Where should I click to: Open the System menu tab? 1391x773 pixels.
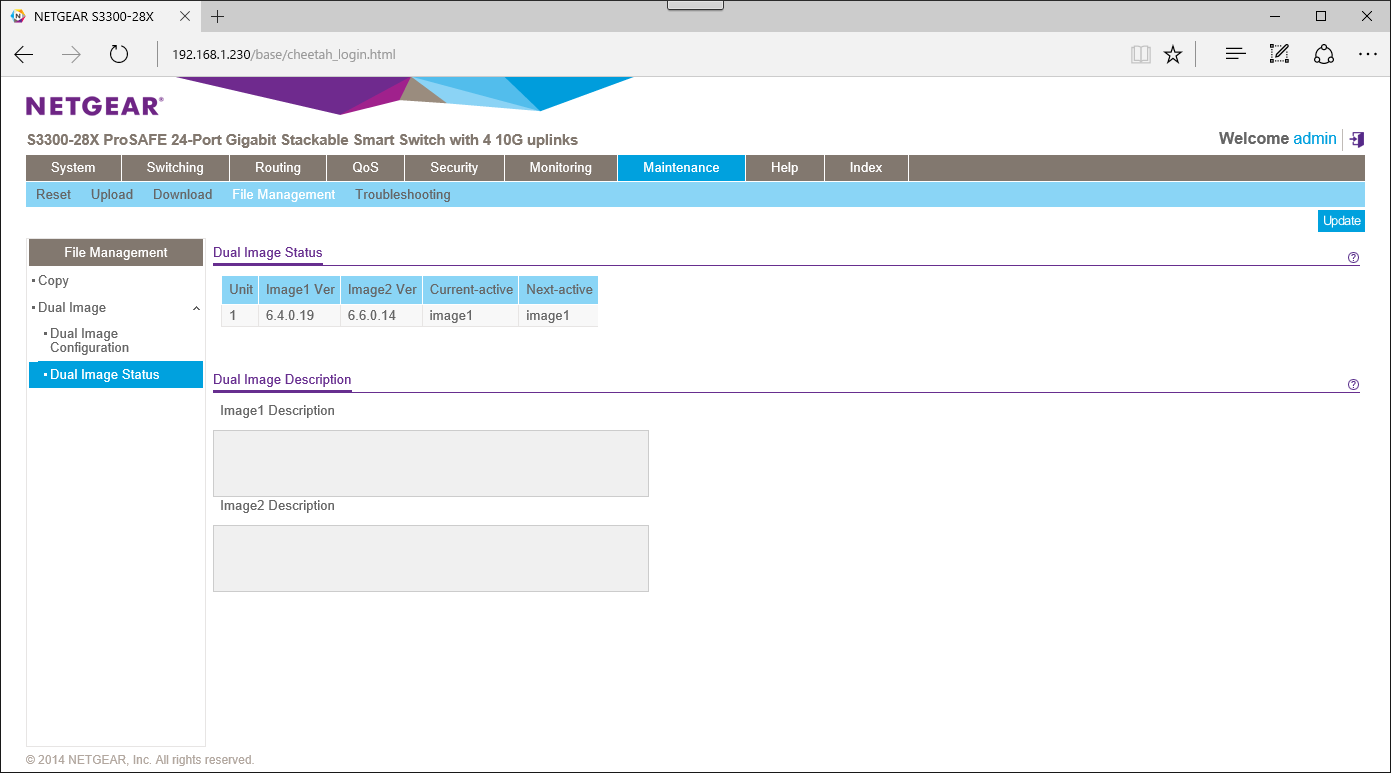[73, 168]
